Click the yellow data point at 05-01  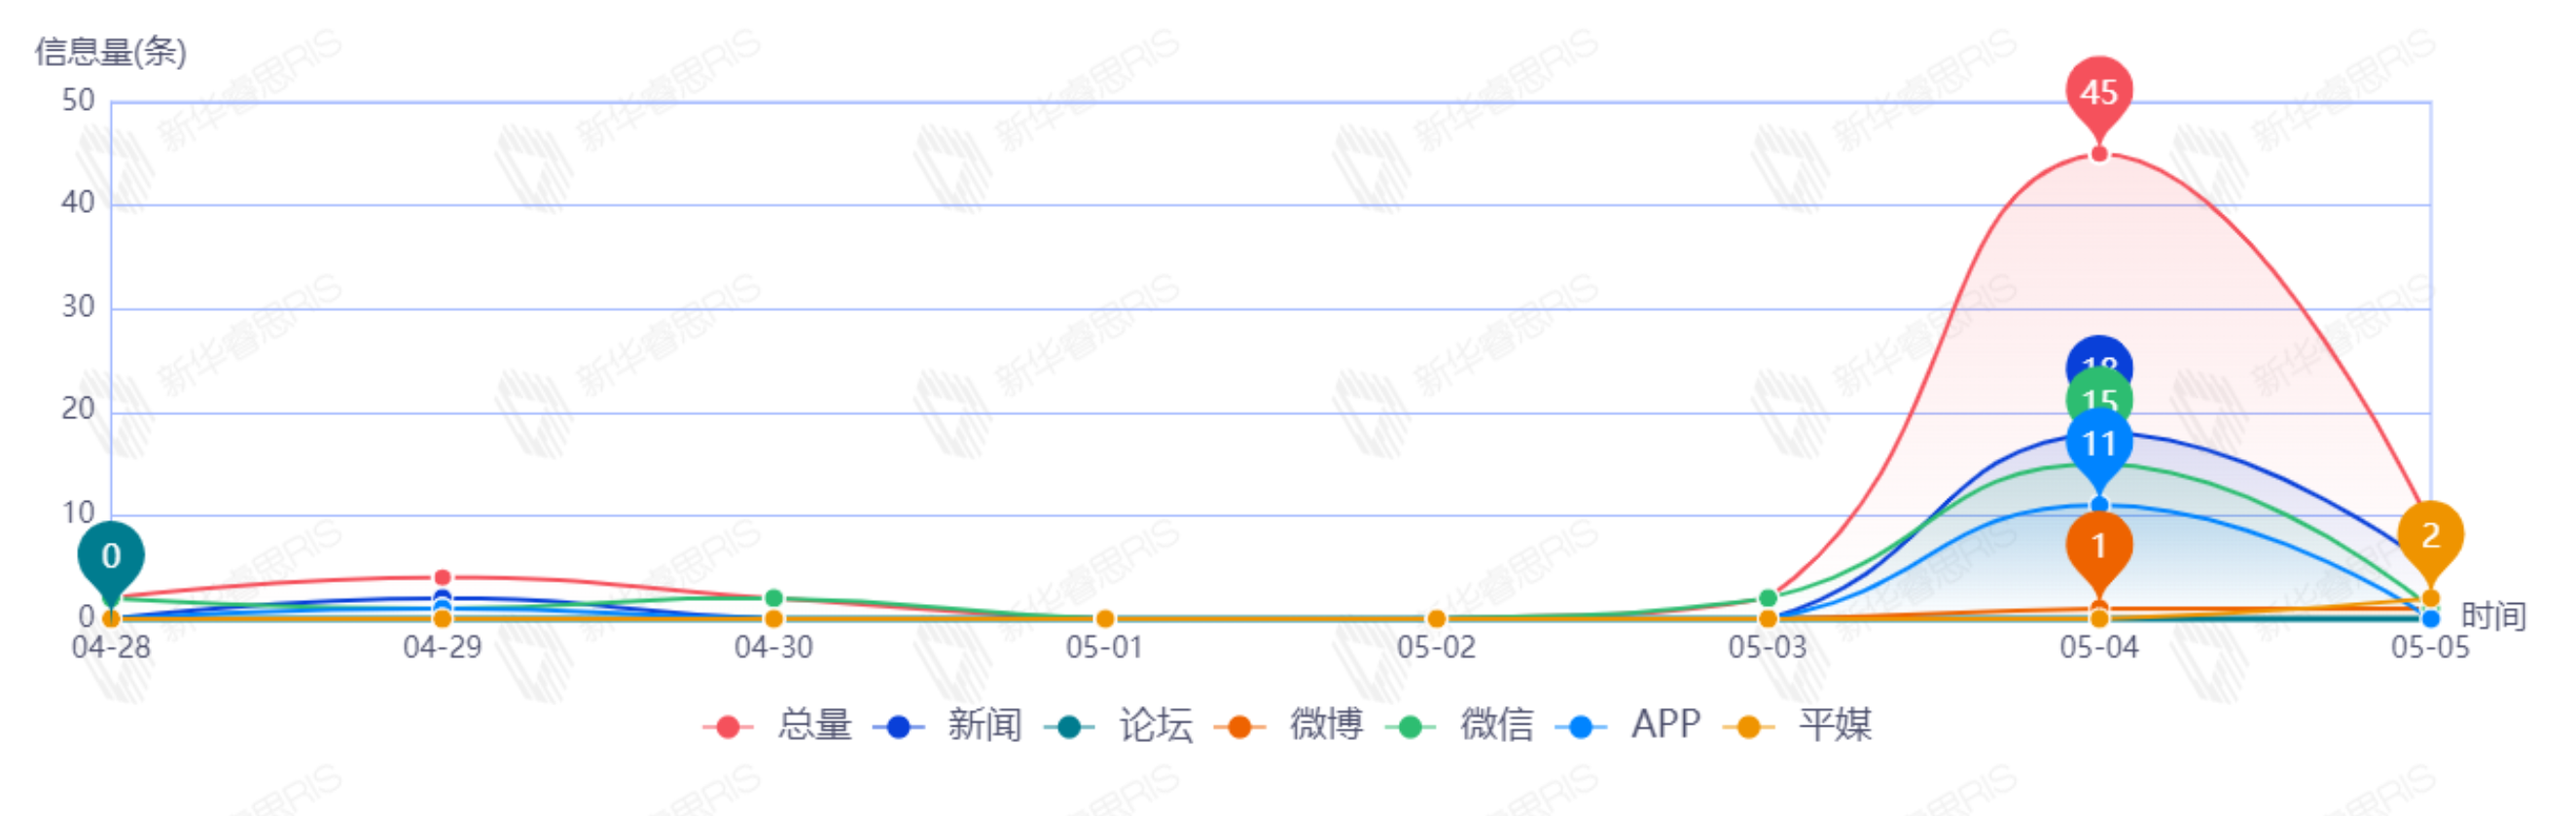point(1105,619)
